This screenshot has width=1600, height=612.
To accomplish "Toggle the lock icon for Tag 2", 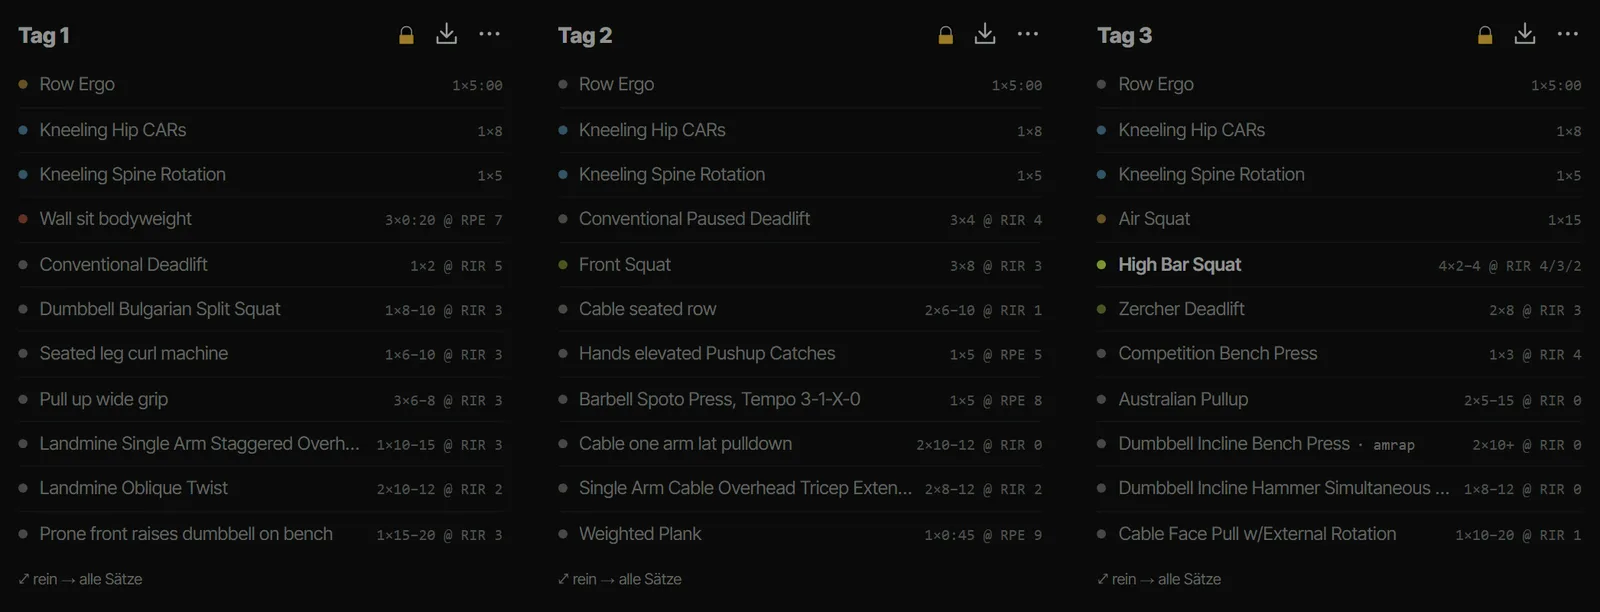I will [x=945, y=35].
